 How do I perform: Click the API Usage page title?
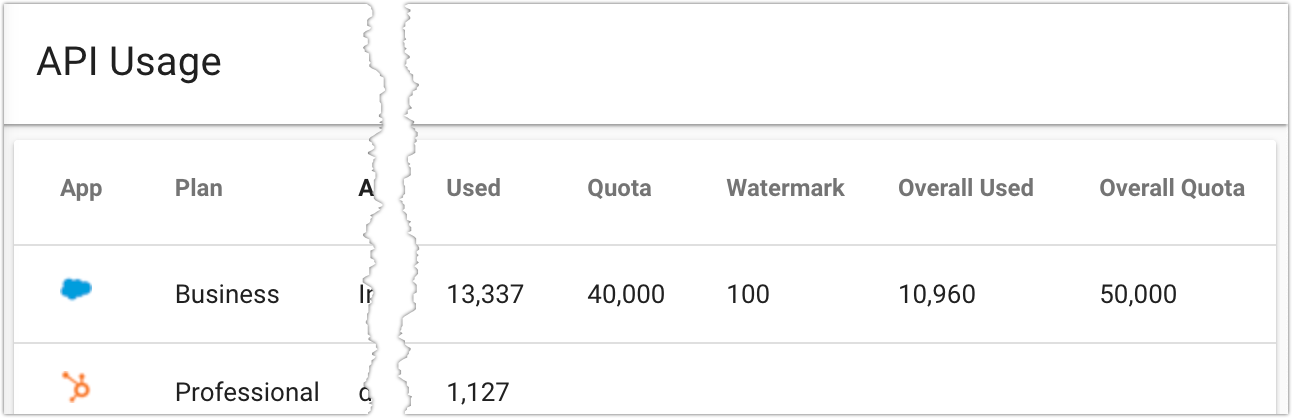[129, 62]
